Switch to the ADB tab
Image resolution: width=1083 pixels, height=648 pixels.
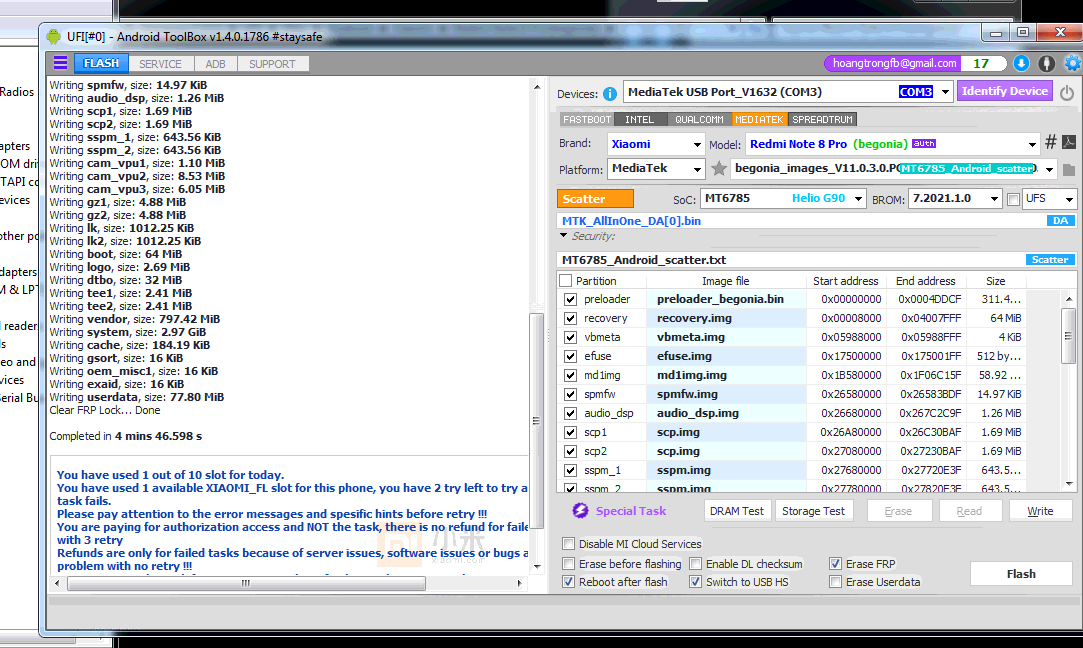[215, 64]
